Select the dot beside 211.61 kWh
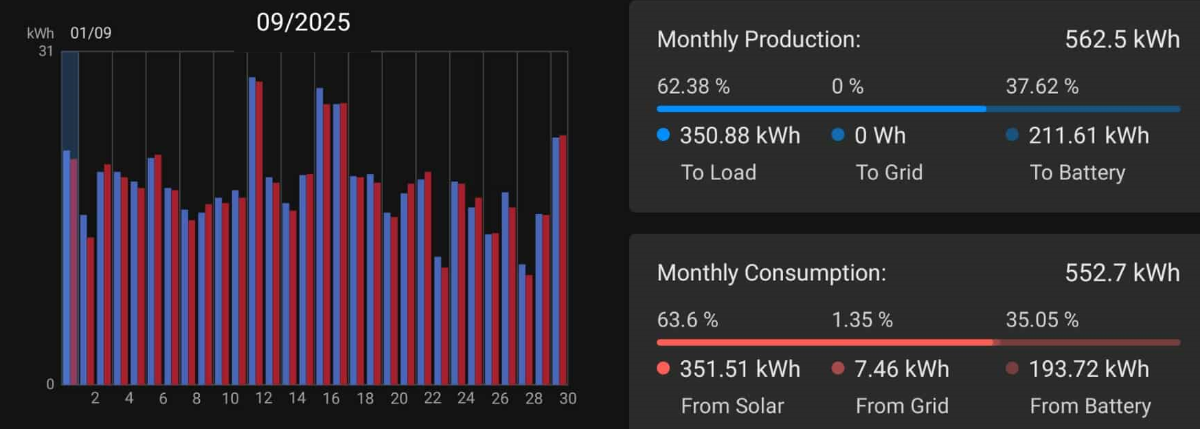 coord(1012,136)
